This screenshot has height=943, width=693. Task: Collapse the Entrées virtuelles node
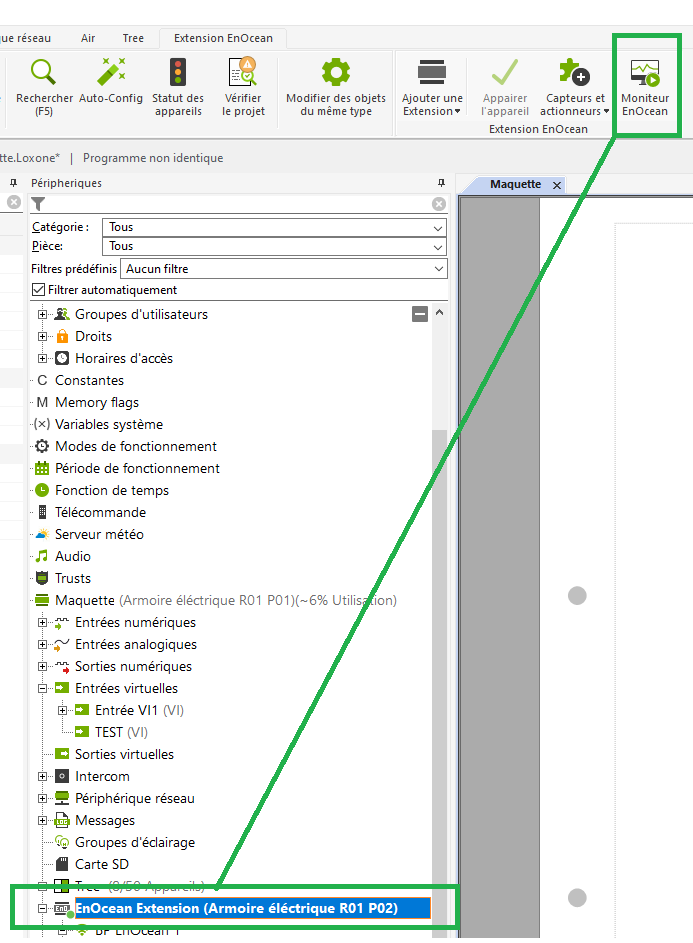click(43, 689)
